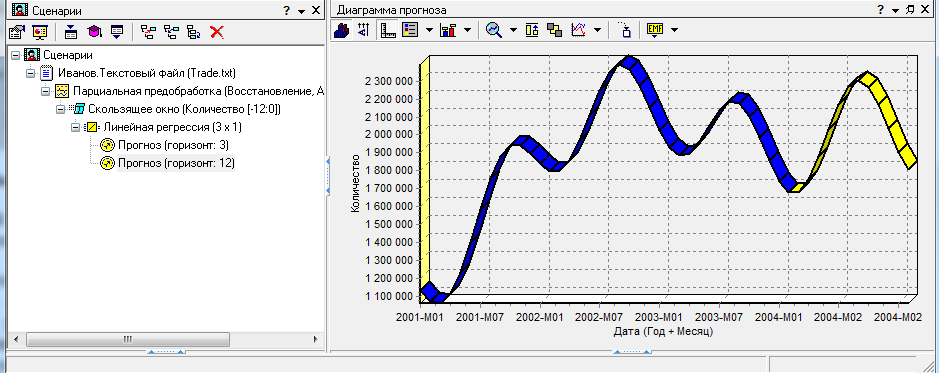Collapse the Линейная регрессия node
Image resolution: width=939 pixels, height=373 pixels.
pyautogui.click(x=75, y=128)
